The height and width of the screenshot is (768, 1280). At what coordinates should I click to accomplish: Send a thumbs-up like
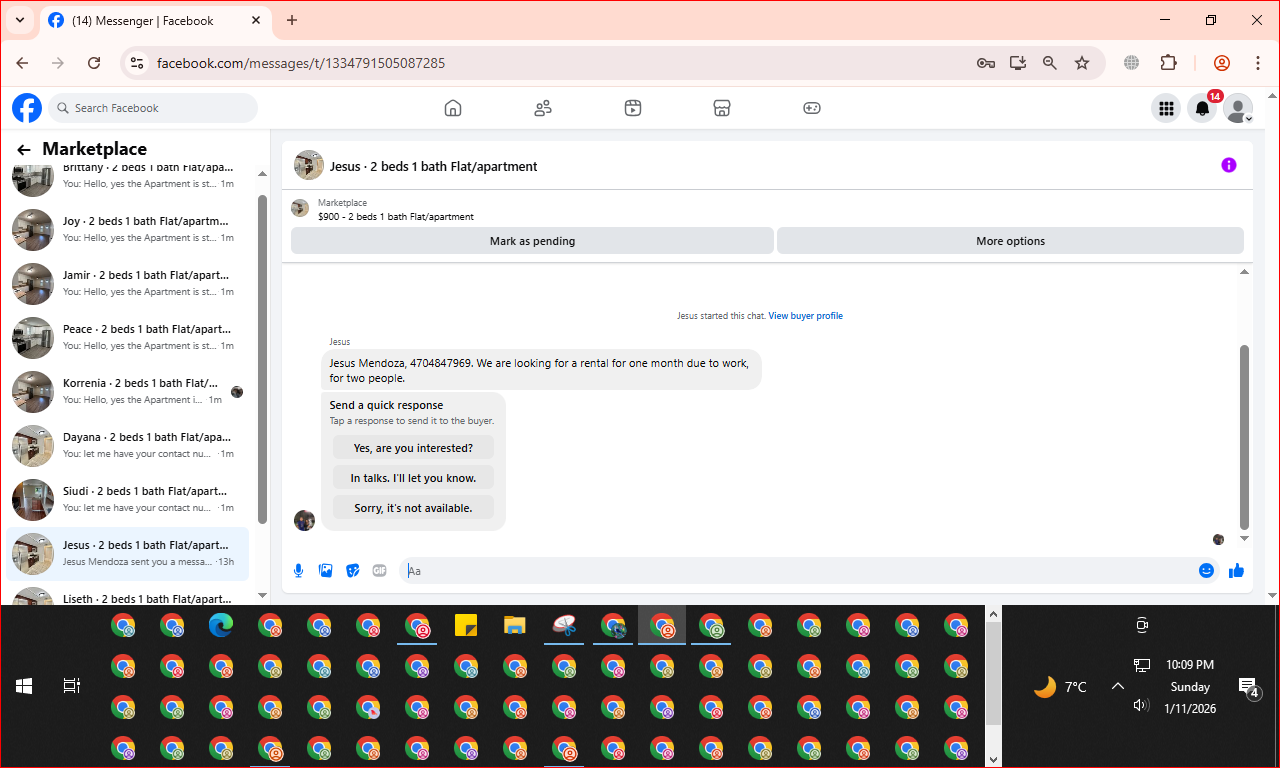[x=1237, y=571]
